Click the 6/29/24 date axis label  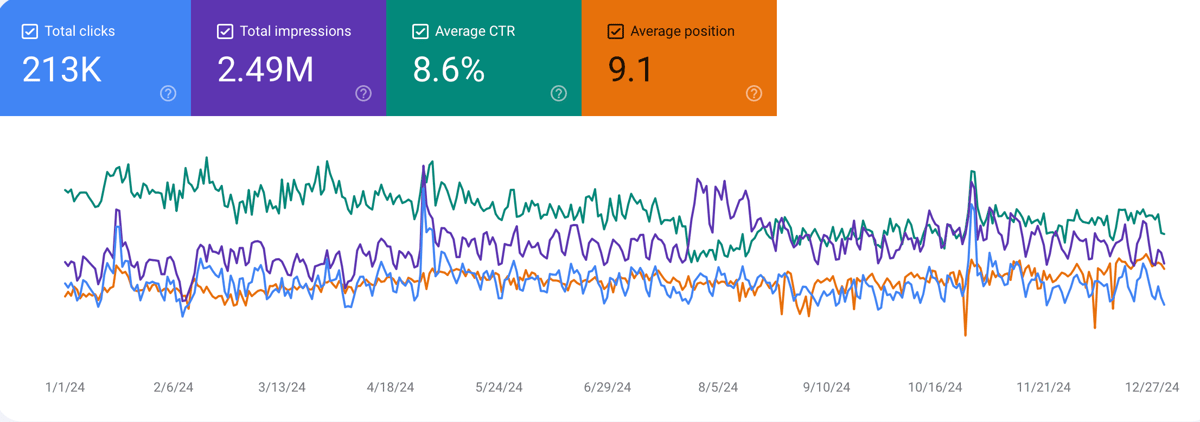pyautogui.click(x=607, y=387)
